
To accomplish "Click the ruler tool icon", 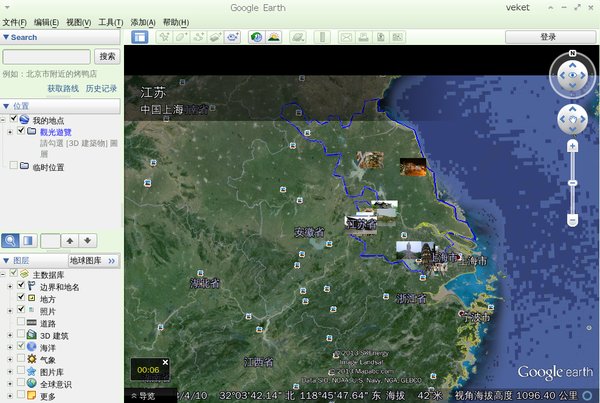I will (321, 37).
